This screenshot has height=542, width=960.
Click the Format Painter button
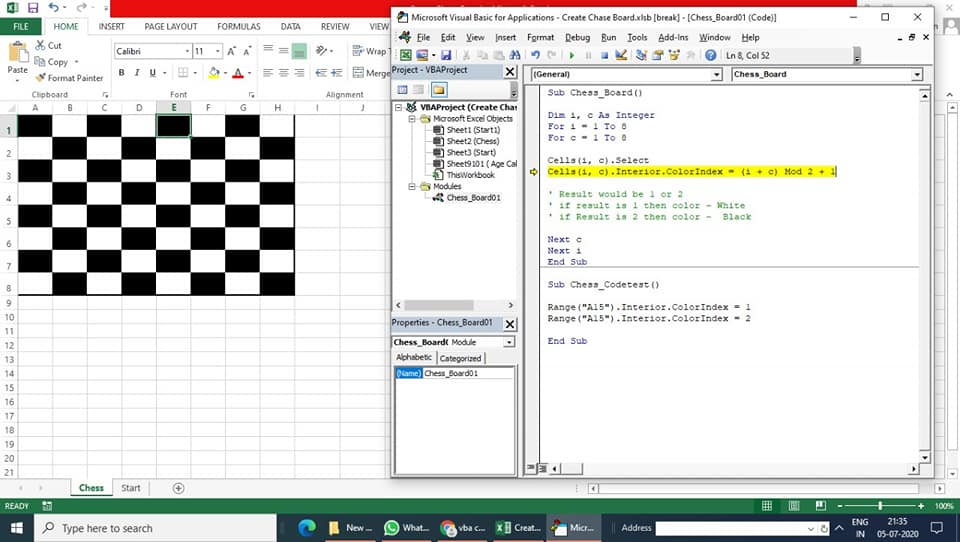point(69,78)
